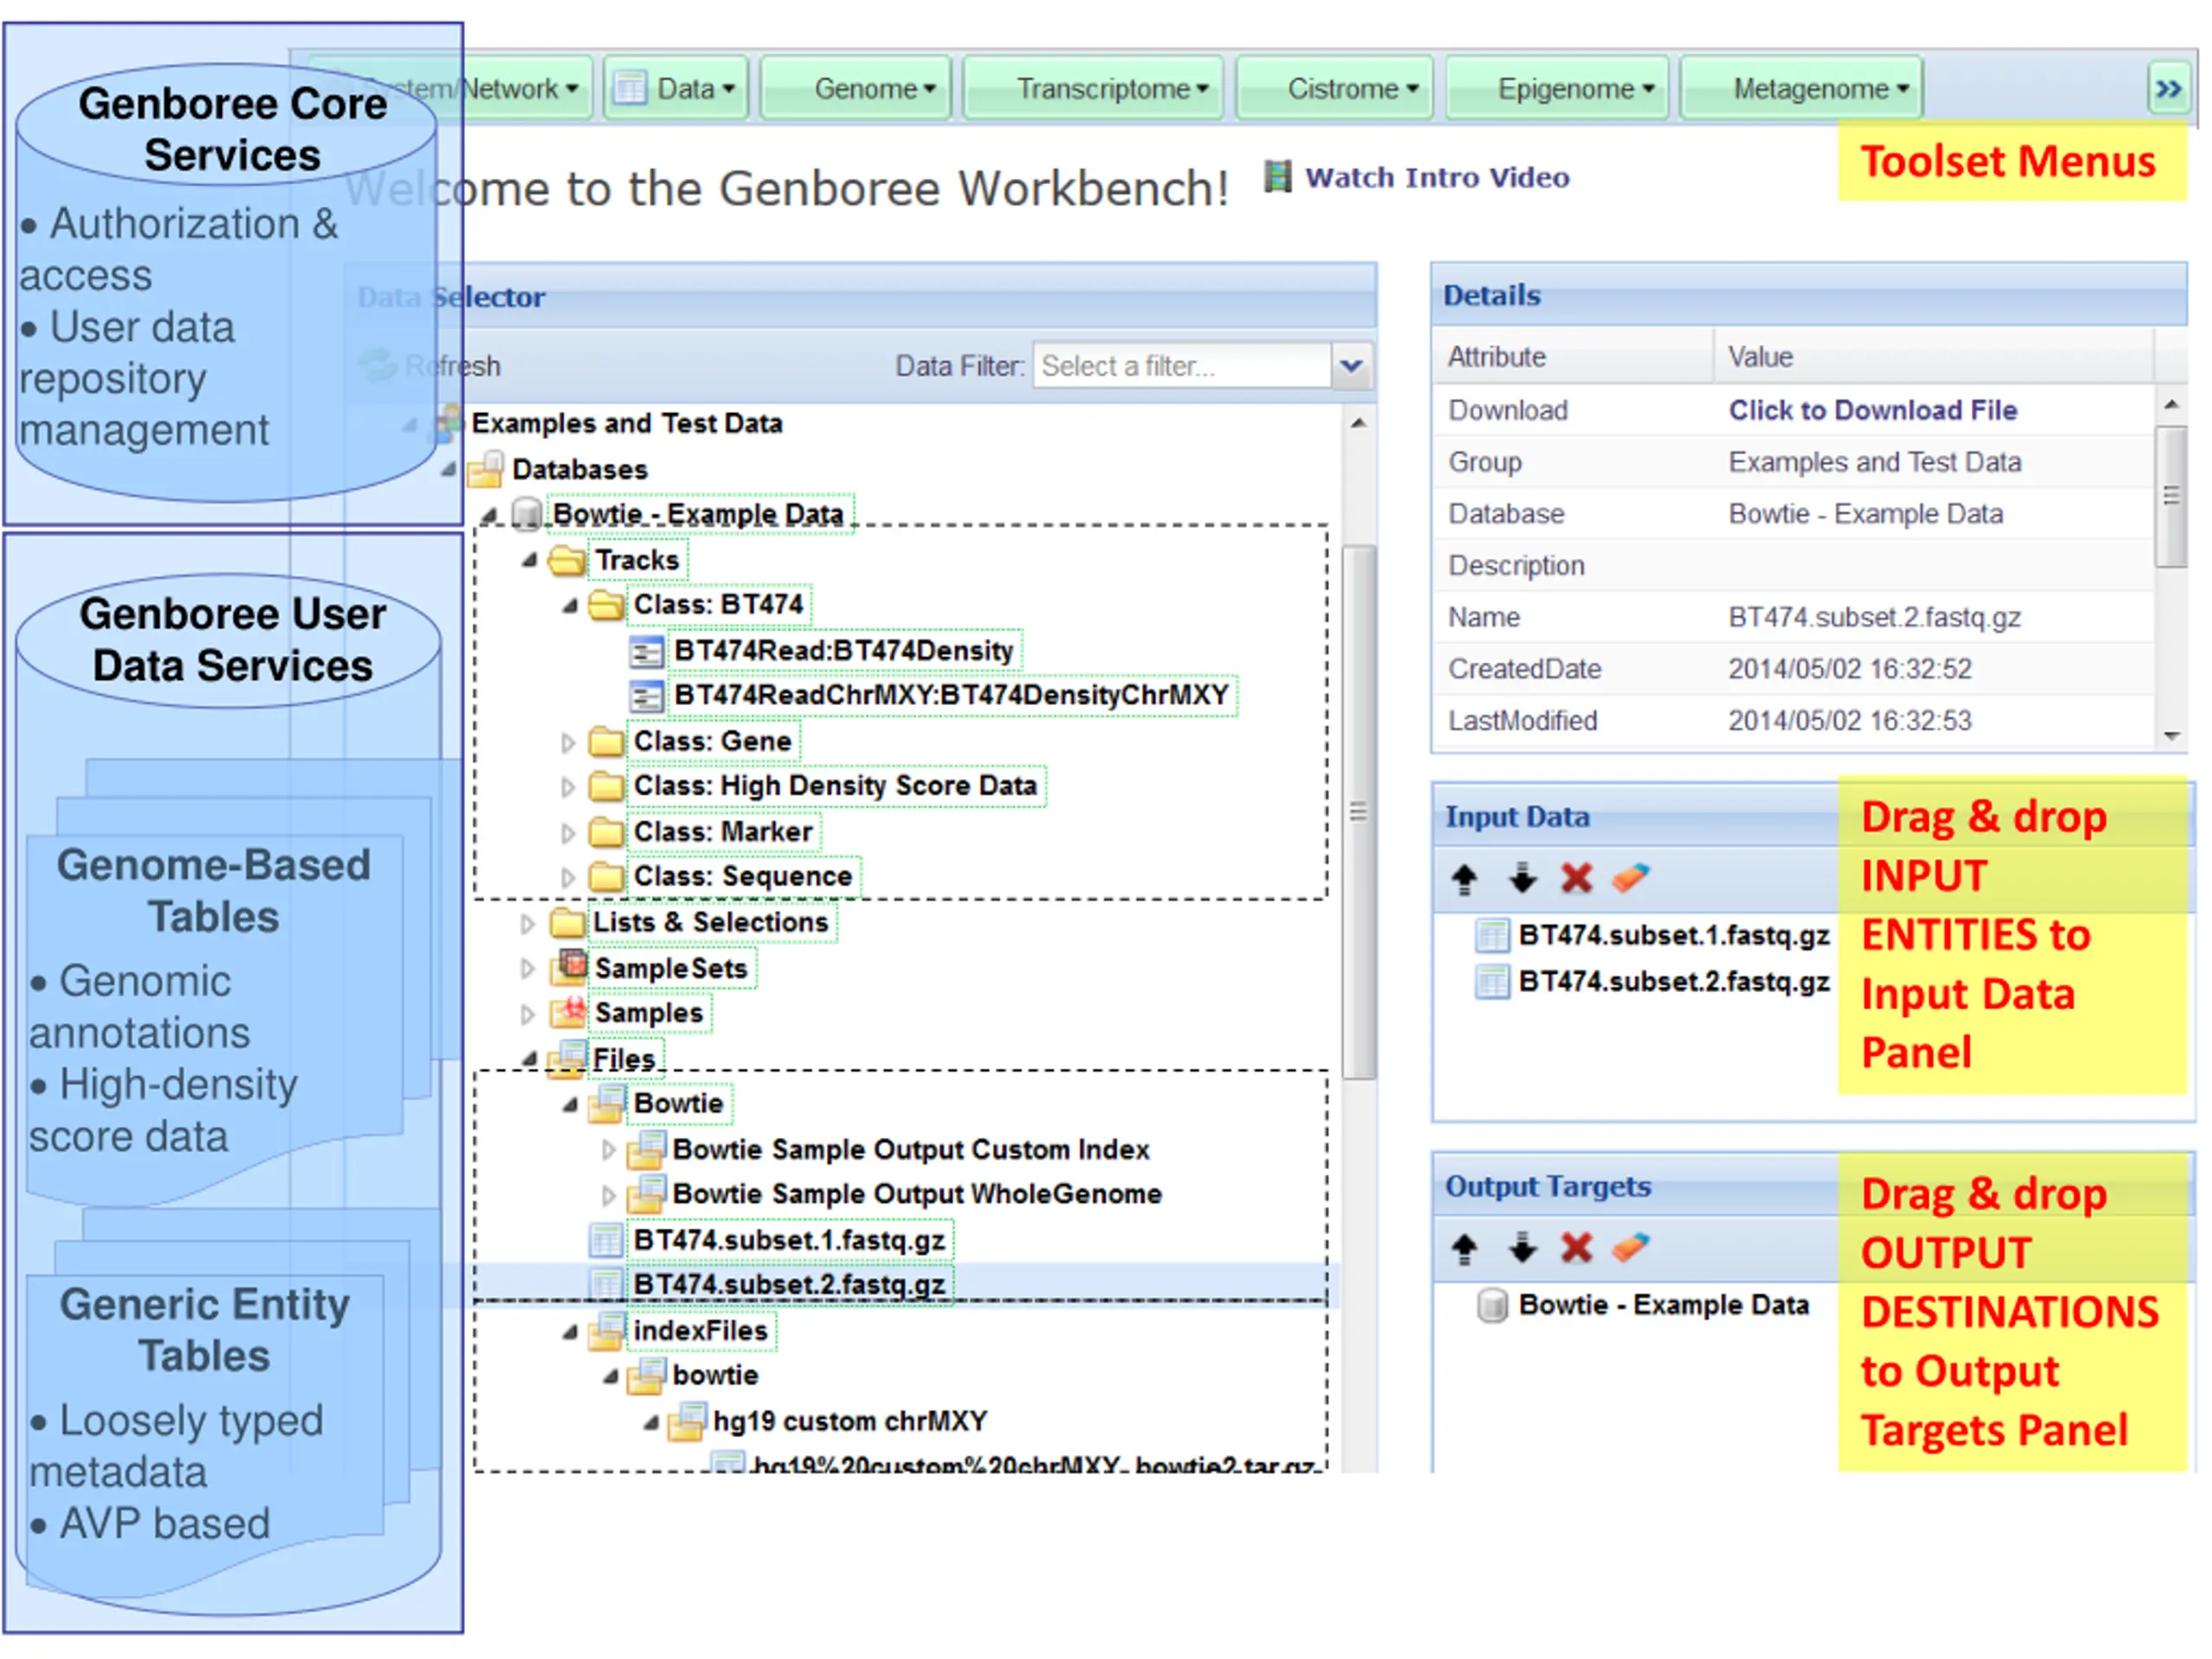Clear all items in Input Data with eraser
Screen dimensions: 2212x1659
(1631, 879)
